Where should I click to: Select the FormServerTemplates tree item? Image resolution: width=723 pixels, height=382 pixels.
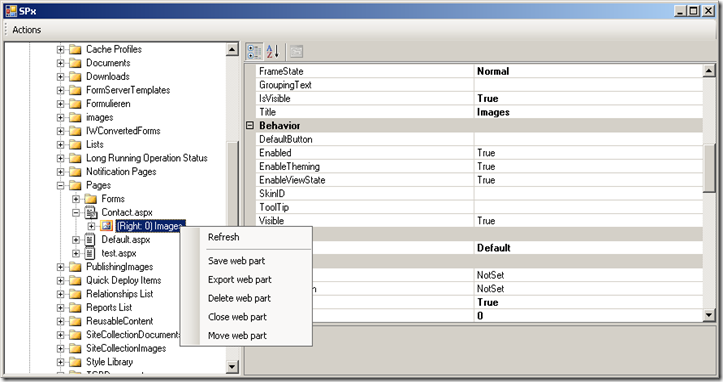coord(128,90)
